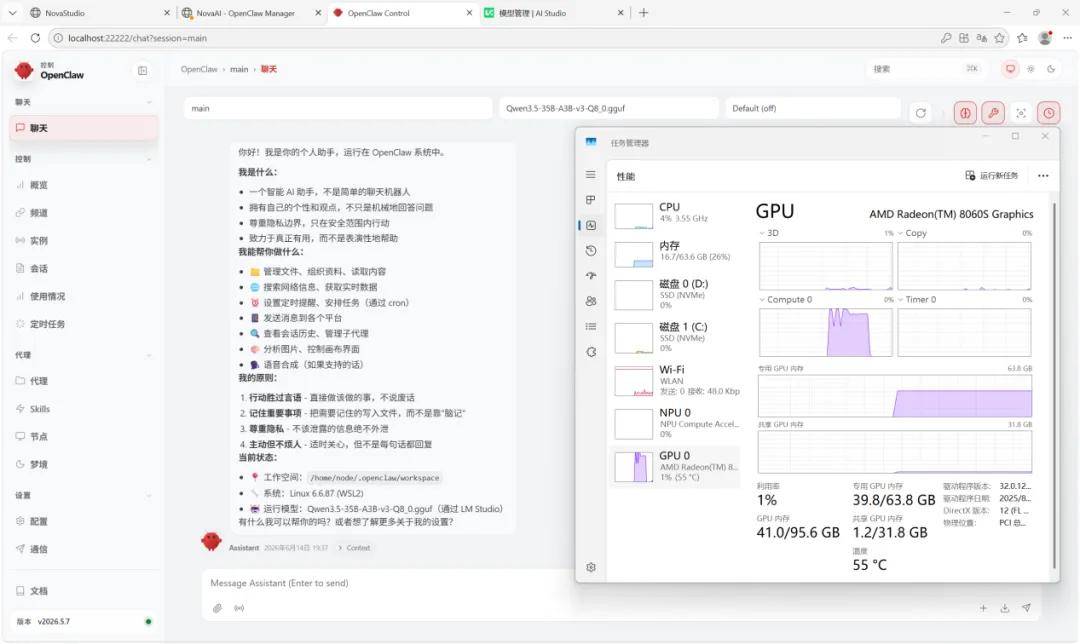Open the 3D graph engine dropdown
Viewport: 1080px width, 644px height.
coord(769,233)
